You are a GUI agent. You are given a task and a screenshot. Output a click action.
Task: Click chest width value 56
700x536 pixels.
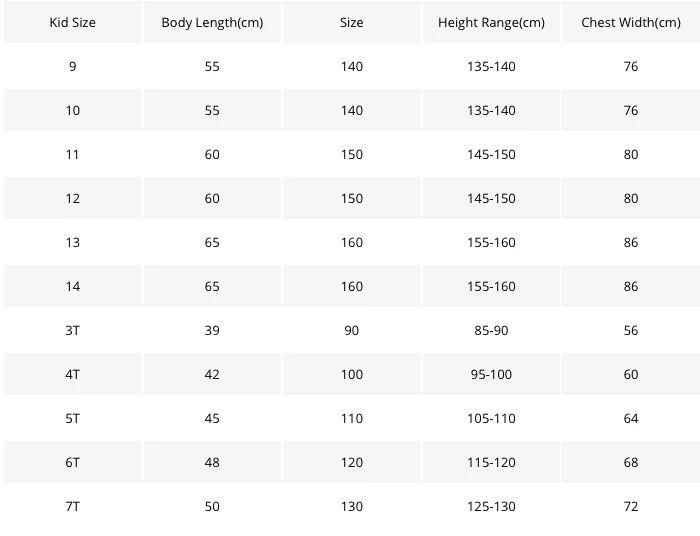click(631, 330)
